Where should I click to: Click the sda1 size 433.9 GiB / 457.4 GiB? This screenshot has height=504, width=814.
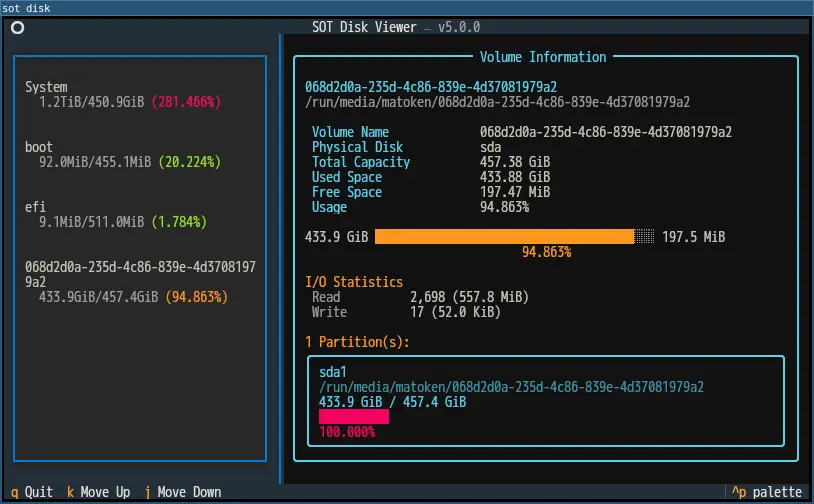point(392,402)
